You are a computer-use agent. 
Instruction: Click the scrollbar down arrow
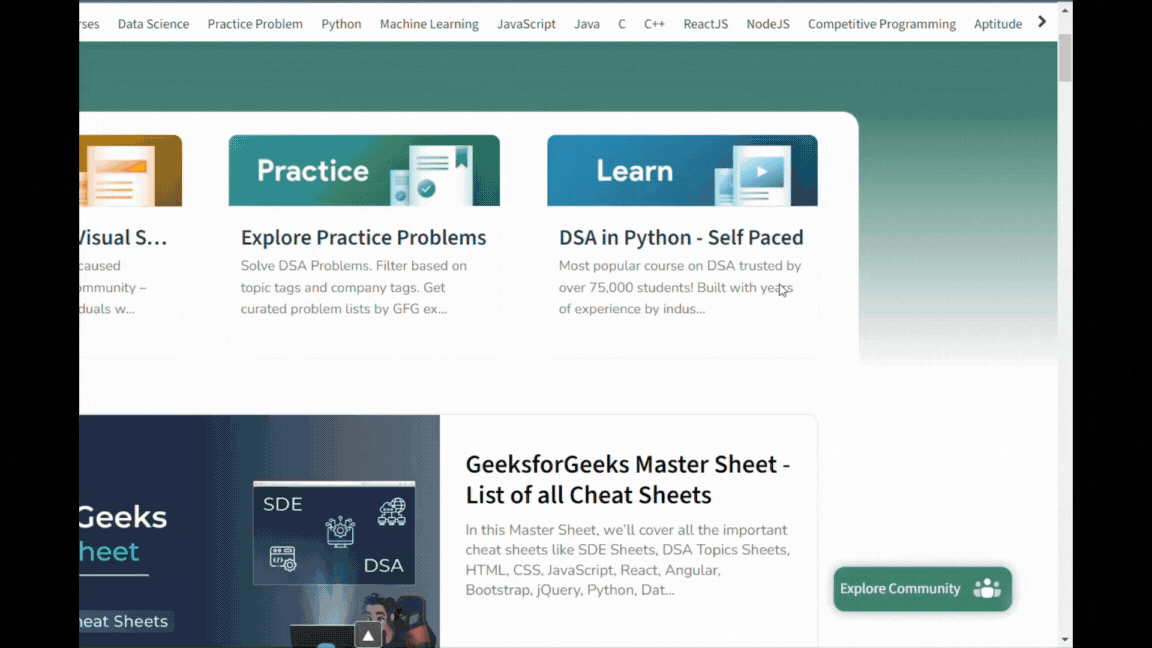pyautogui.click(x=1065, y=640)
